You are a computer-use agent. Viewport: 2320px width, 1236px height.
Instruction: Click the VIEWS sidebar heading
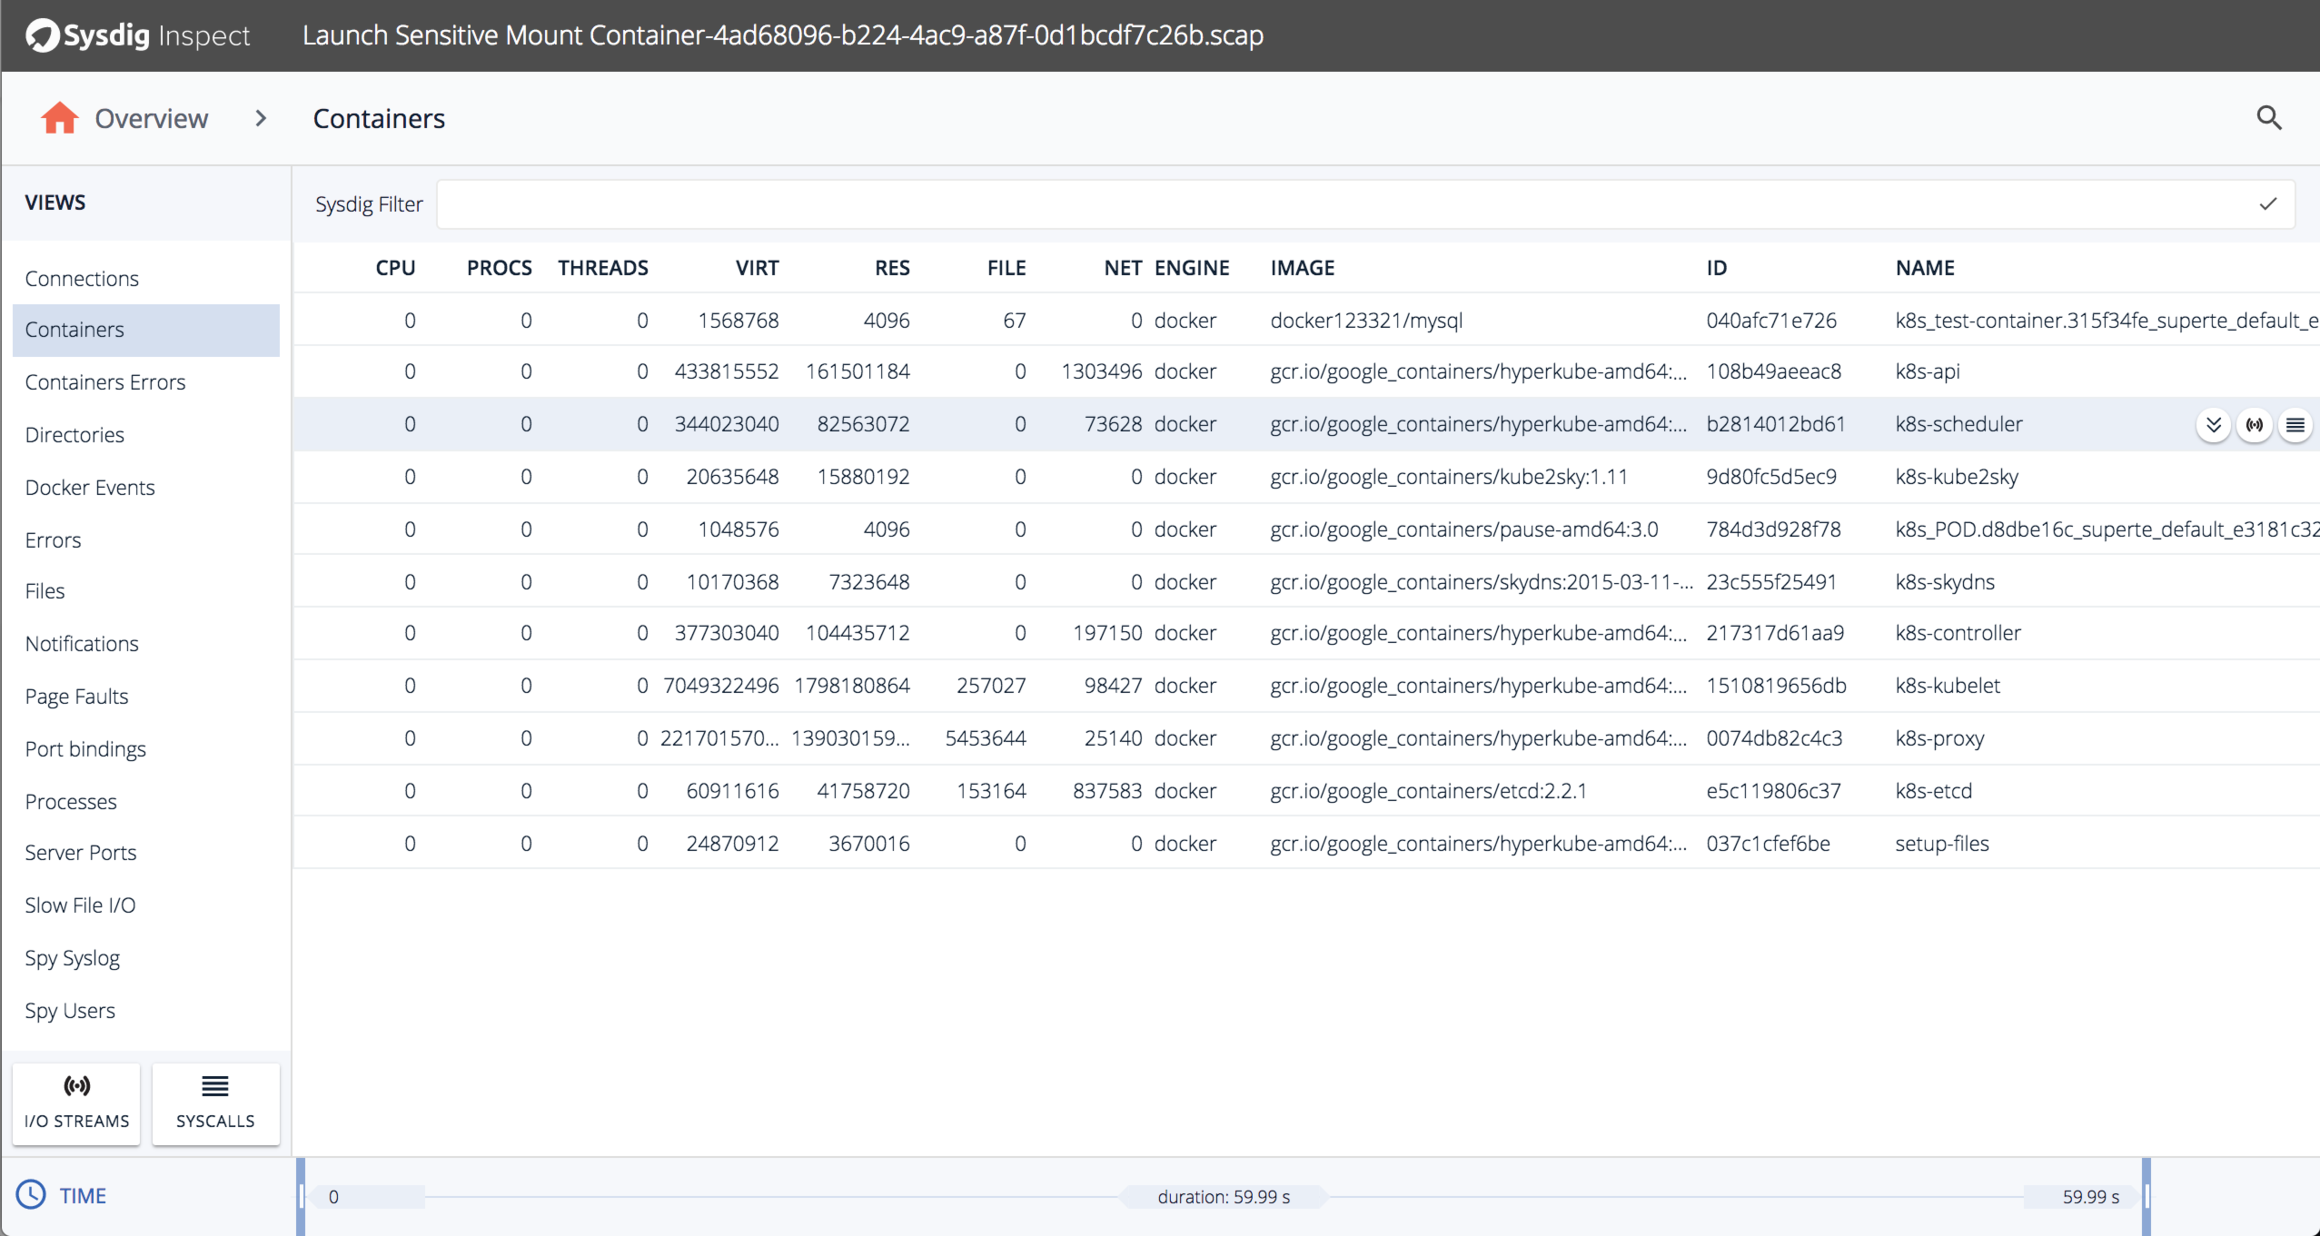click(55, 202)
